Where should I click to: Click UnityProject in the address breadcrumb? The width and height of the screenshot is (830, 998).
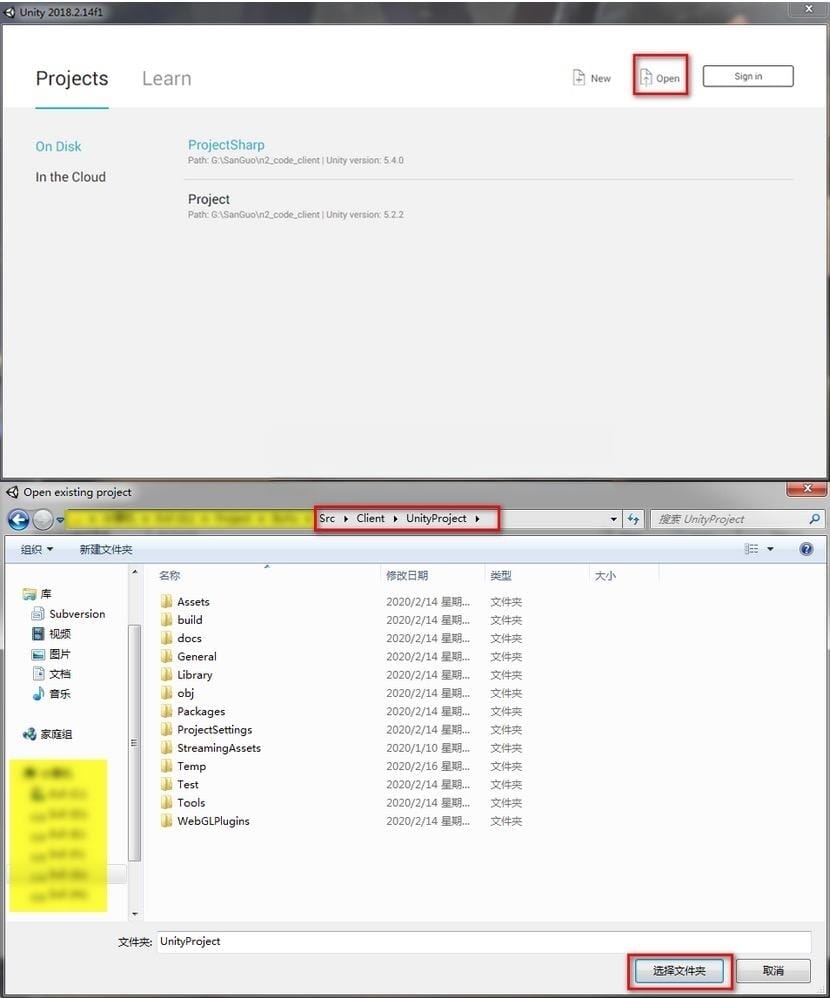tap(436, 518)
